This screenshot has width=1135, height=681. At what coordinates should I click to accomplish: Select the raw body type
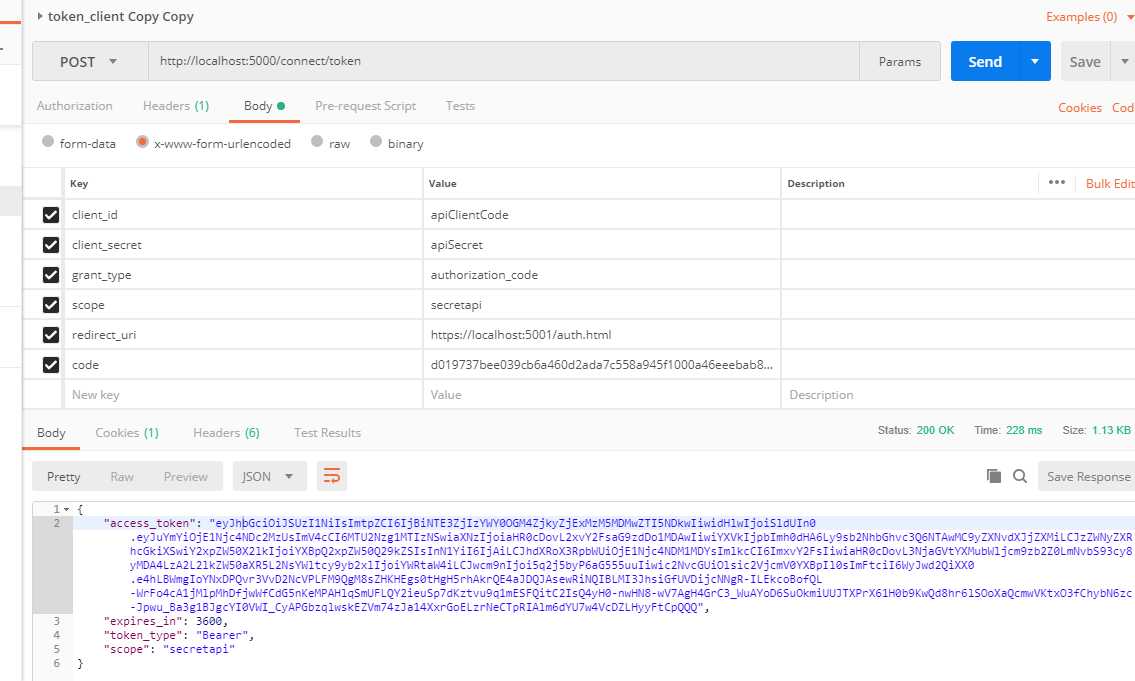(x=317, y=142)
